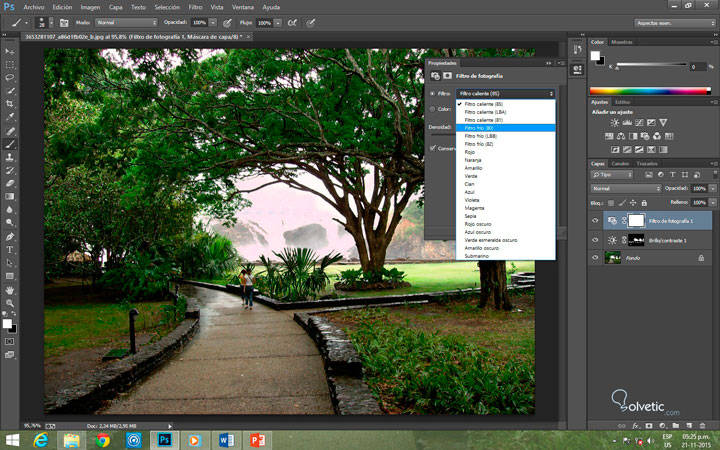Add a Channel Mixer adjustment from Ajustes panel
Image resolution: width=720 pixels, height=450 pixels.
(x=657, y=136)
